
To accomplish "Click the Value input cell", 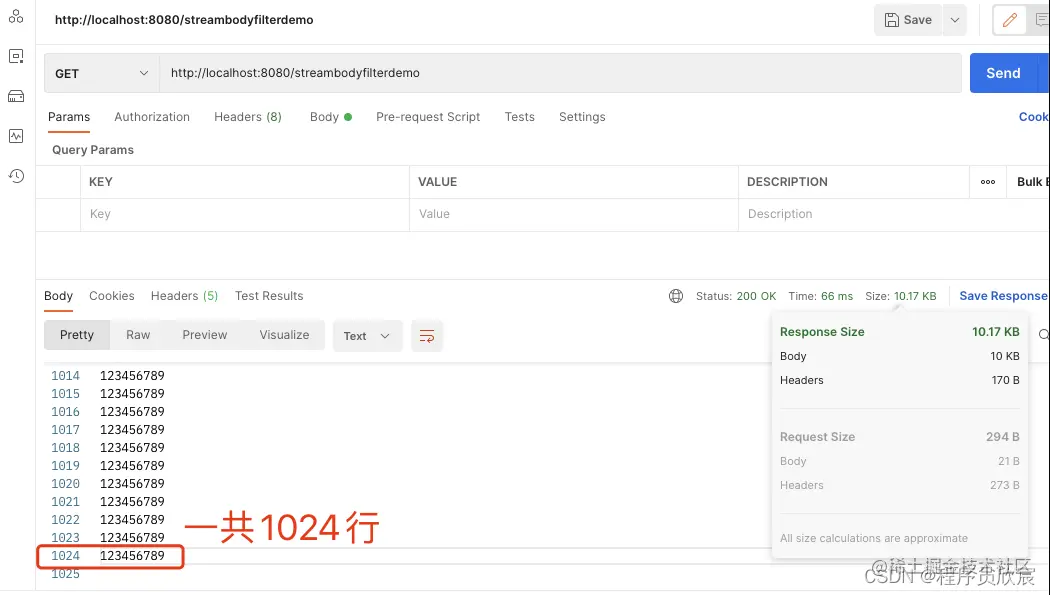I will (x=574, y=214).
